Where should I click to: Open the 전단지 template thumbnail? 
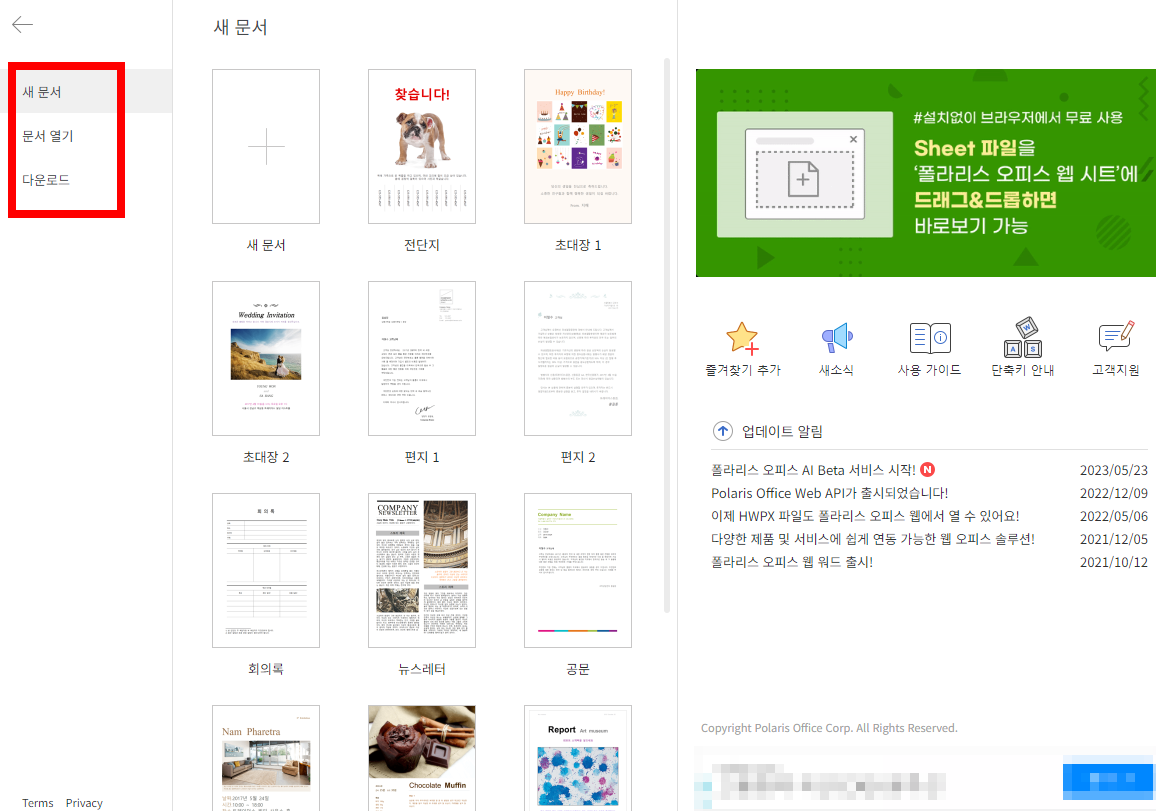click(421, 146)
